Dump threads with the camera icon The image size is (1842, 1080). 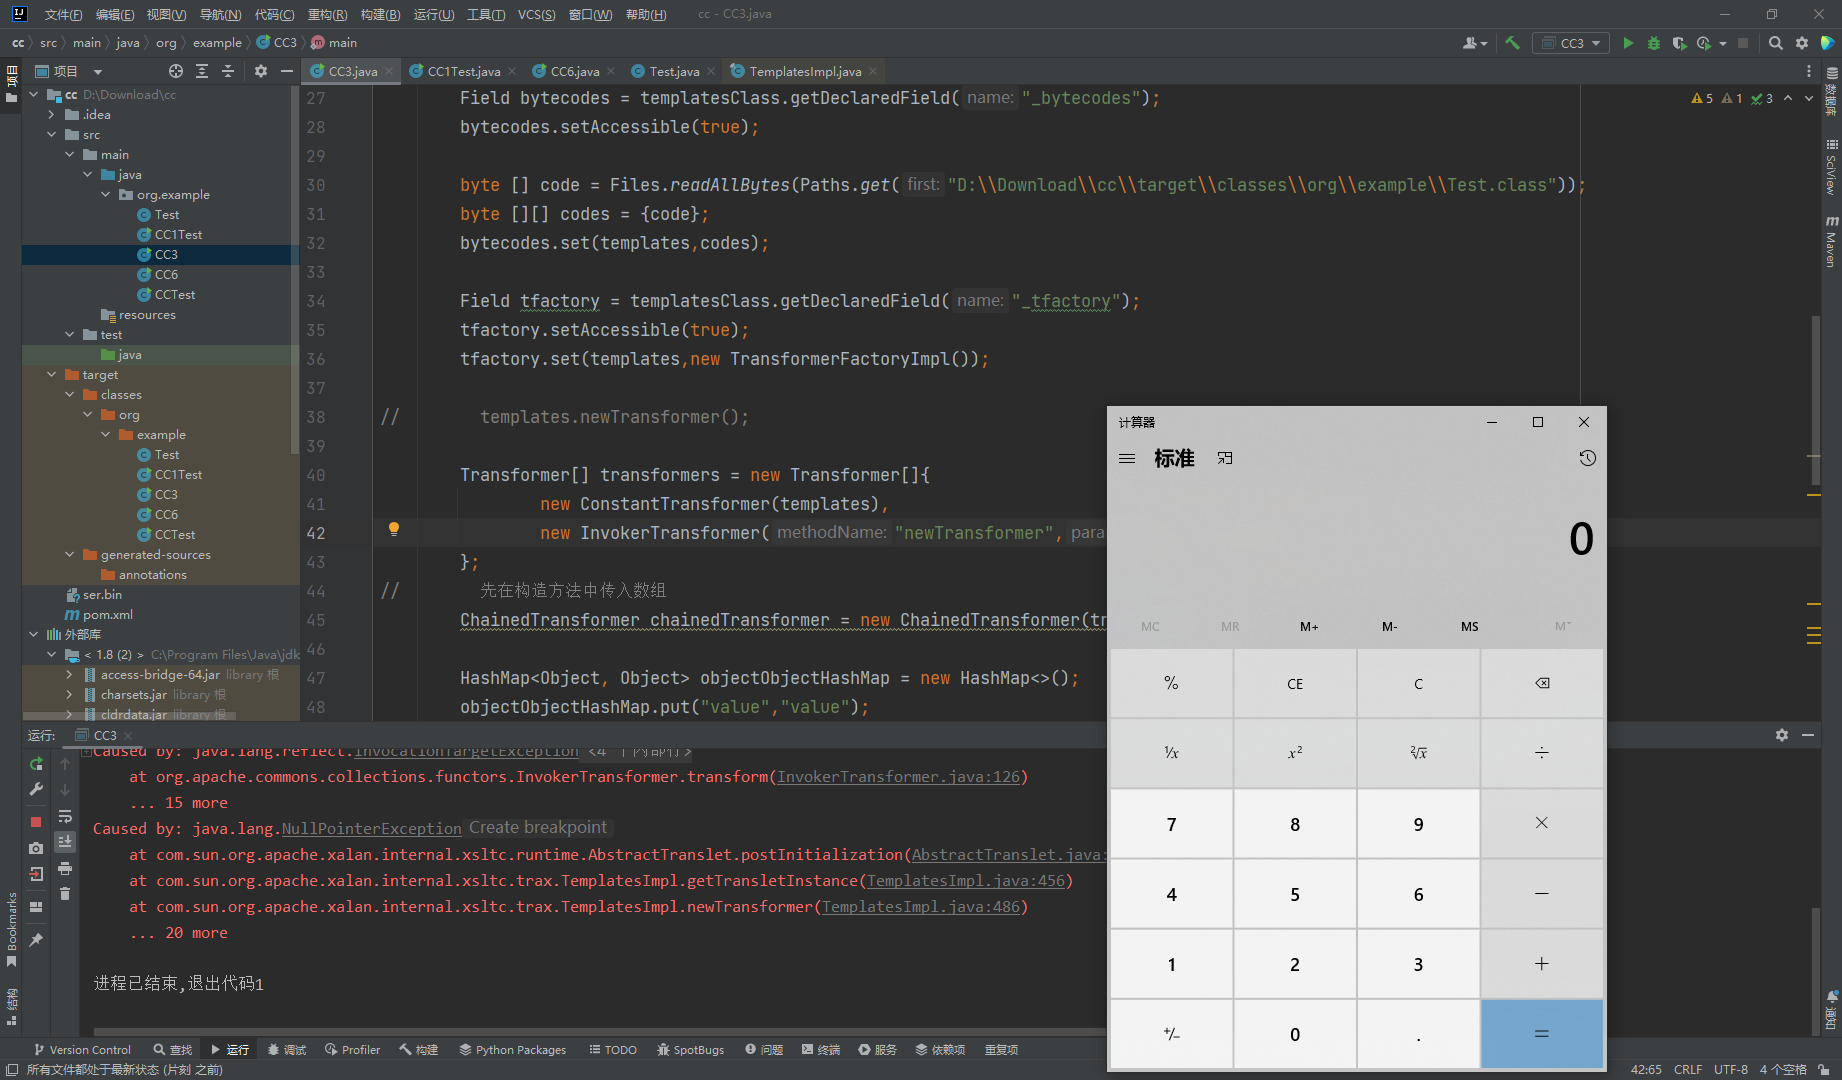[x=36, y=847]
